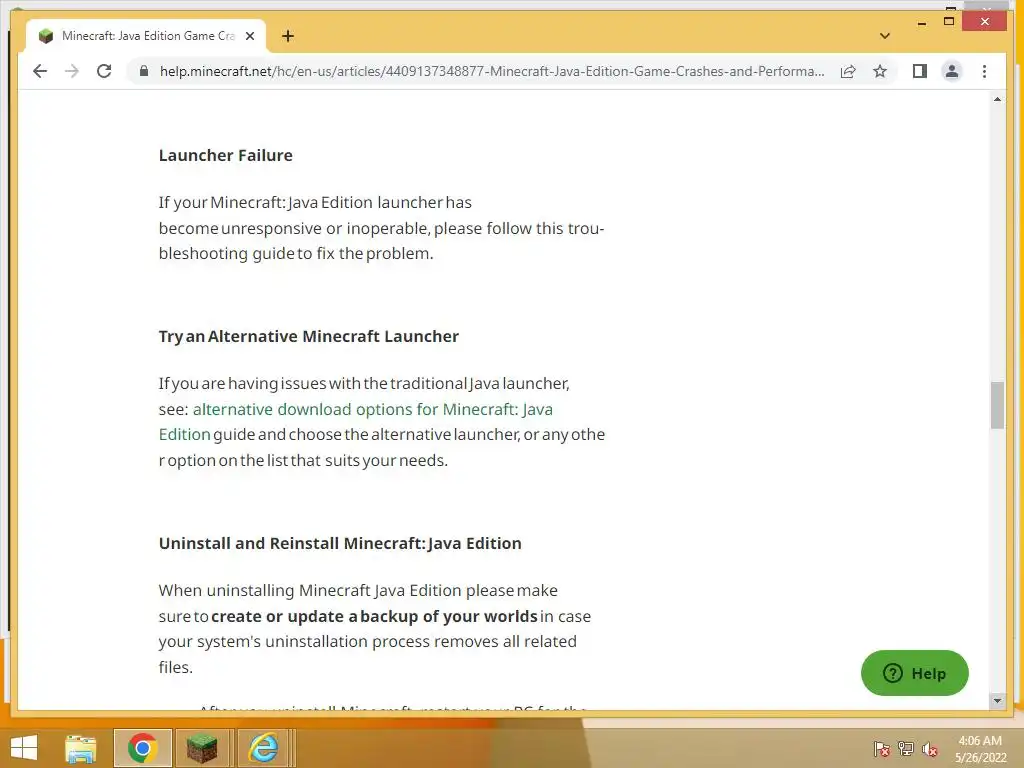
Task: Click the green Help button
Action: 914,673
